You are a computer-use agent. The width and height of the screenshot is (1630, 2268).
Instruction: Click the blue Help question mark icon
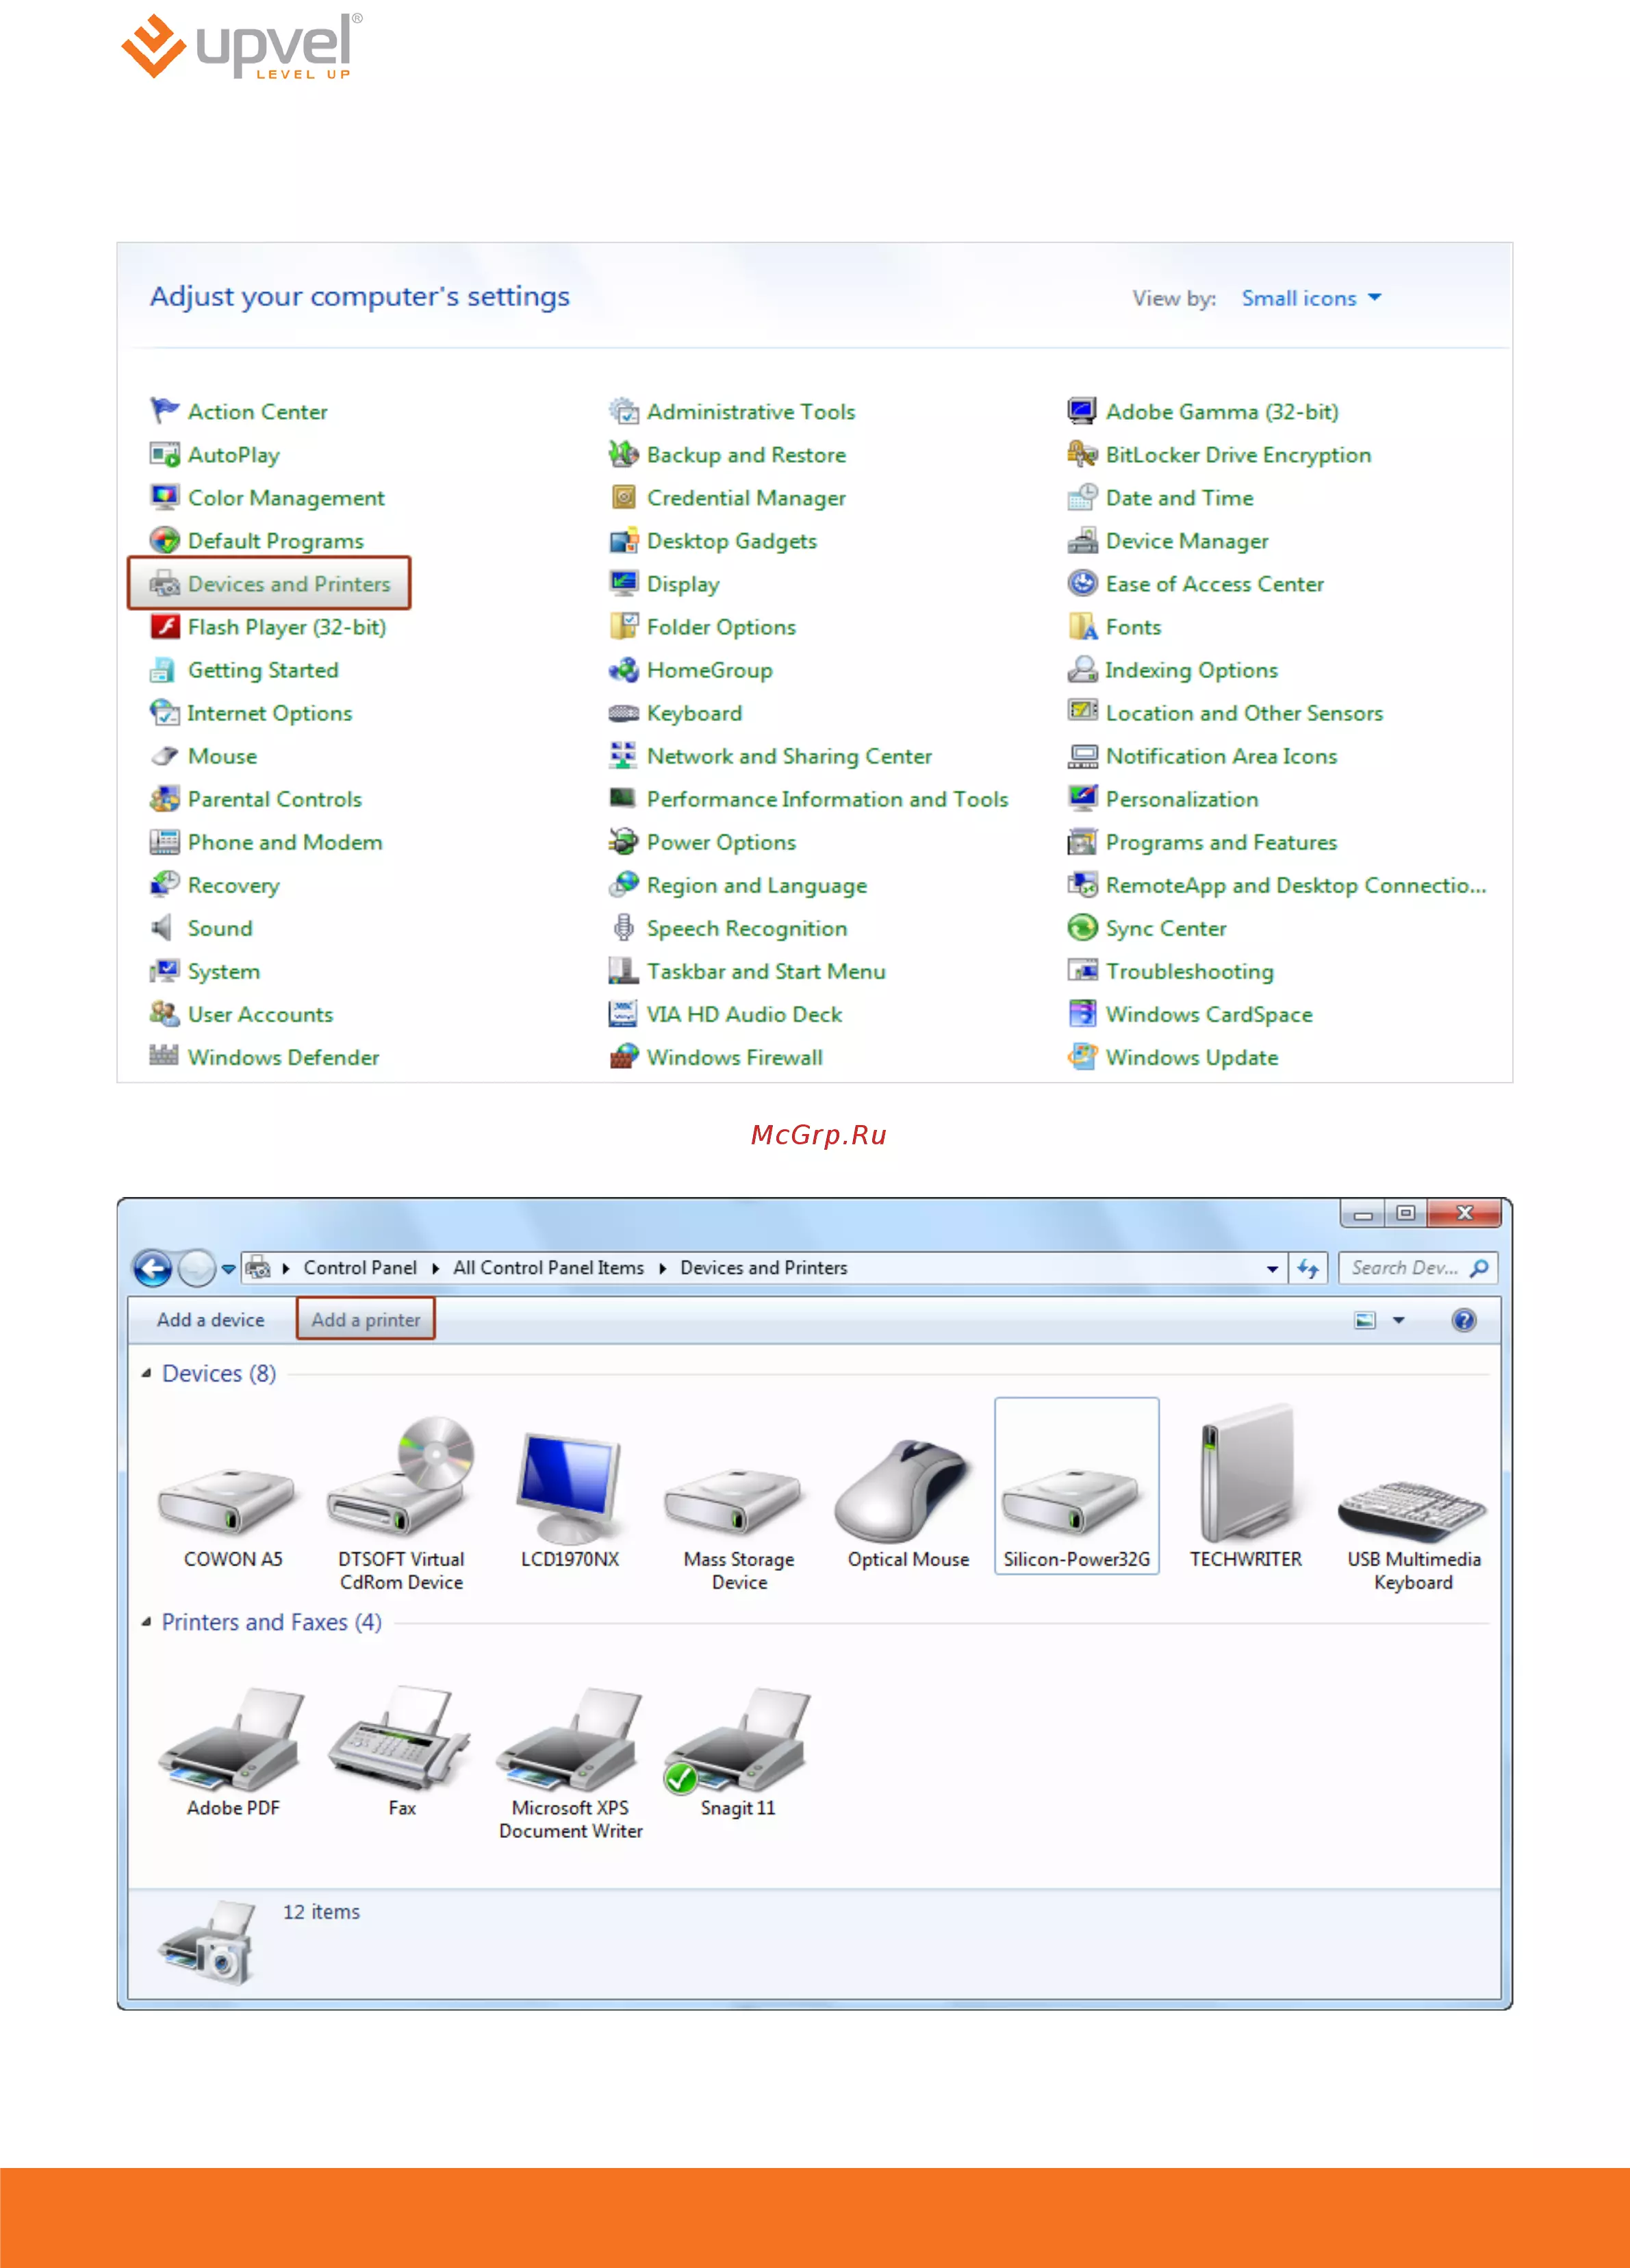point(1463,1320)
